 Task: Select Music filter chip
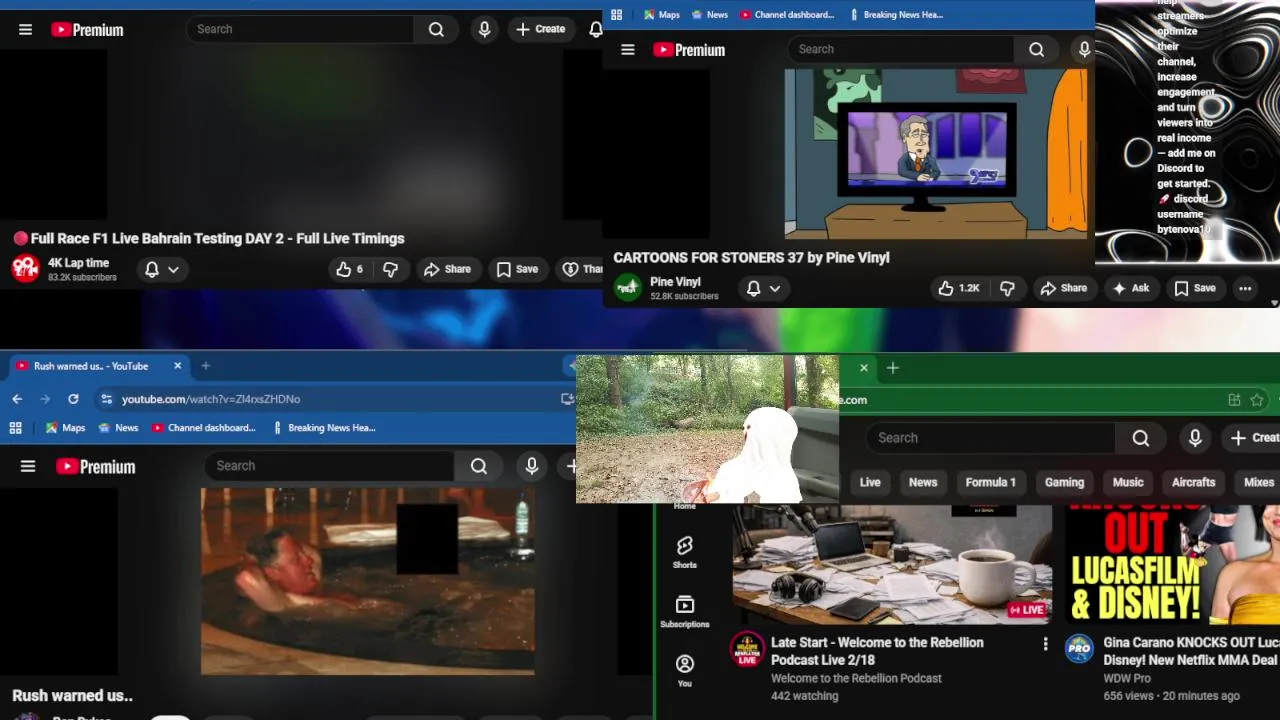tap(1128, 482)
